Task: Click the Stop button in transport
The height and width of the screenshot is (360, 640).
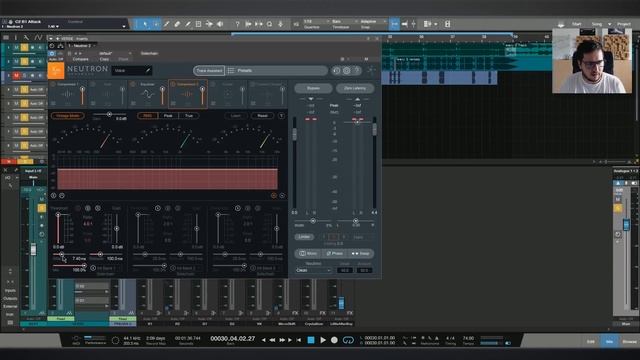Action: coord(311,340)
